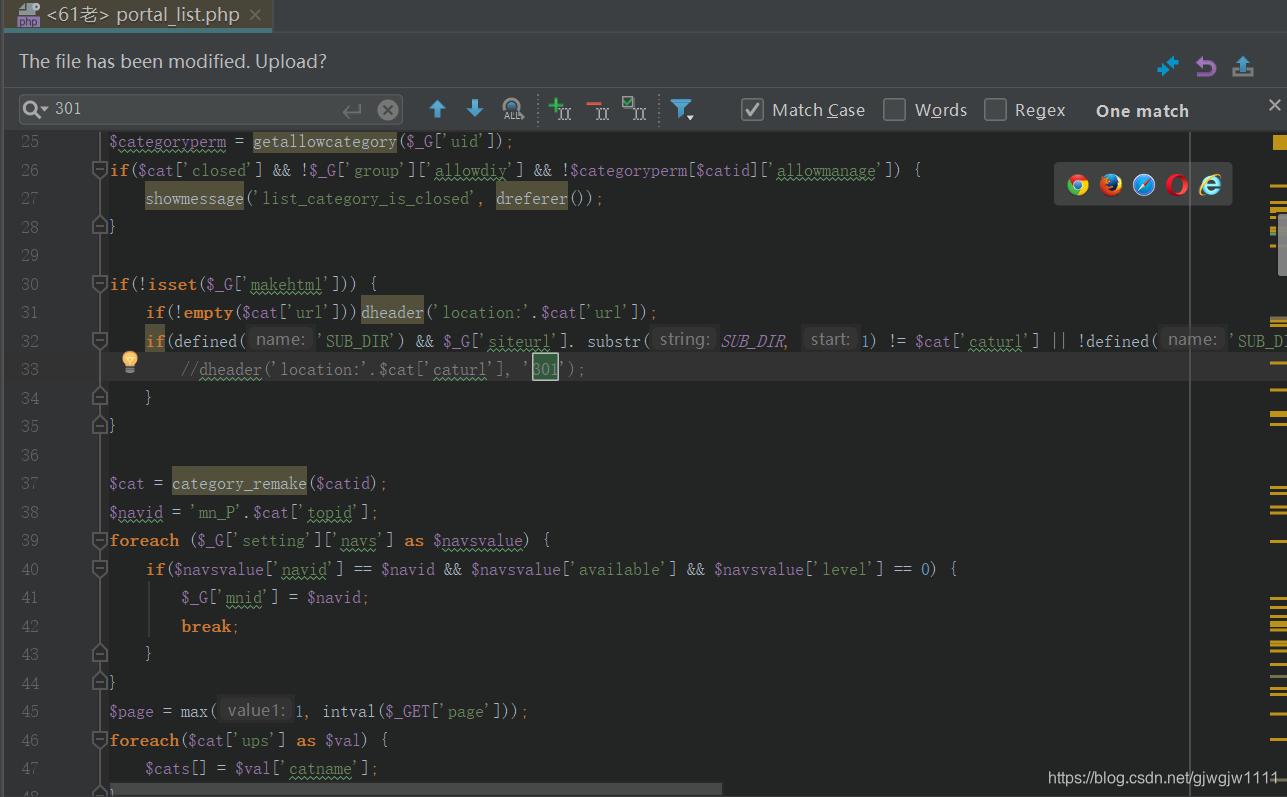This screenshot has width=1287, height=797.
Task: Add selection for next occurrence icon
Action: [560, 109]
